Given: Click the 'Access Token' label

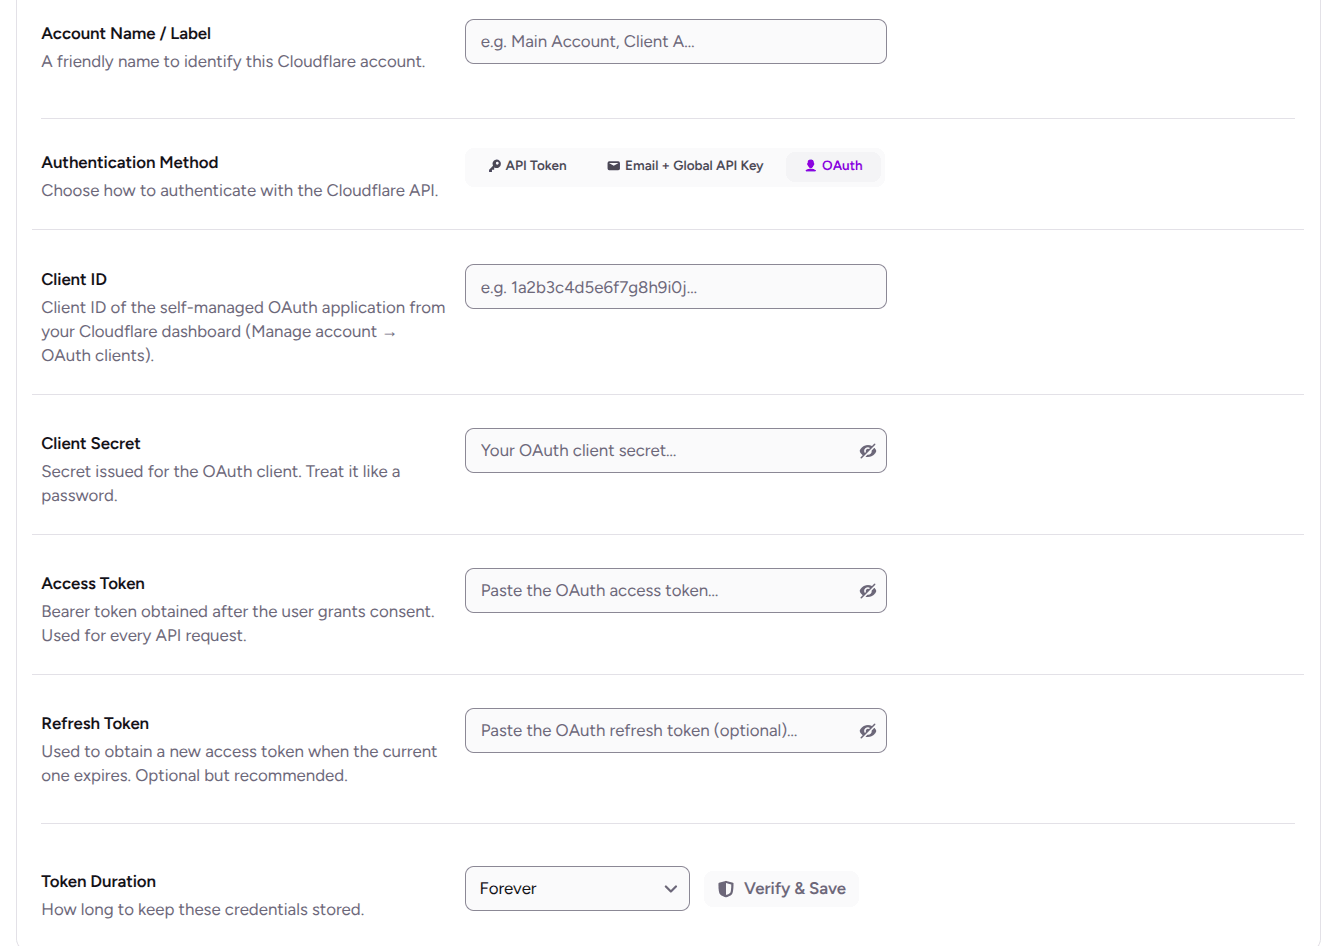Looking at the screenshot, I should pyautogui.click(x=93, y=584).
